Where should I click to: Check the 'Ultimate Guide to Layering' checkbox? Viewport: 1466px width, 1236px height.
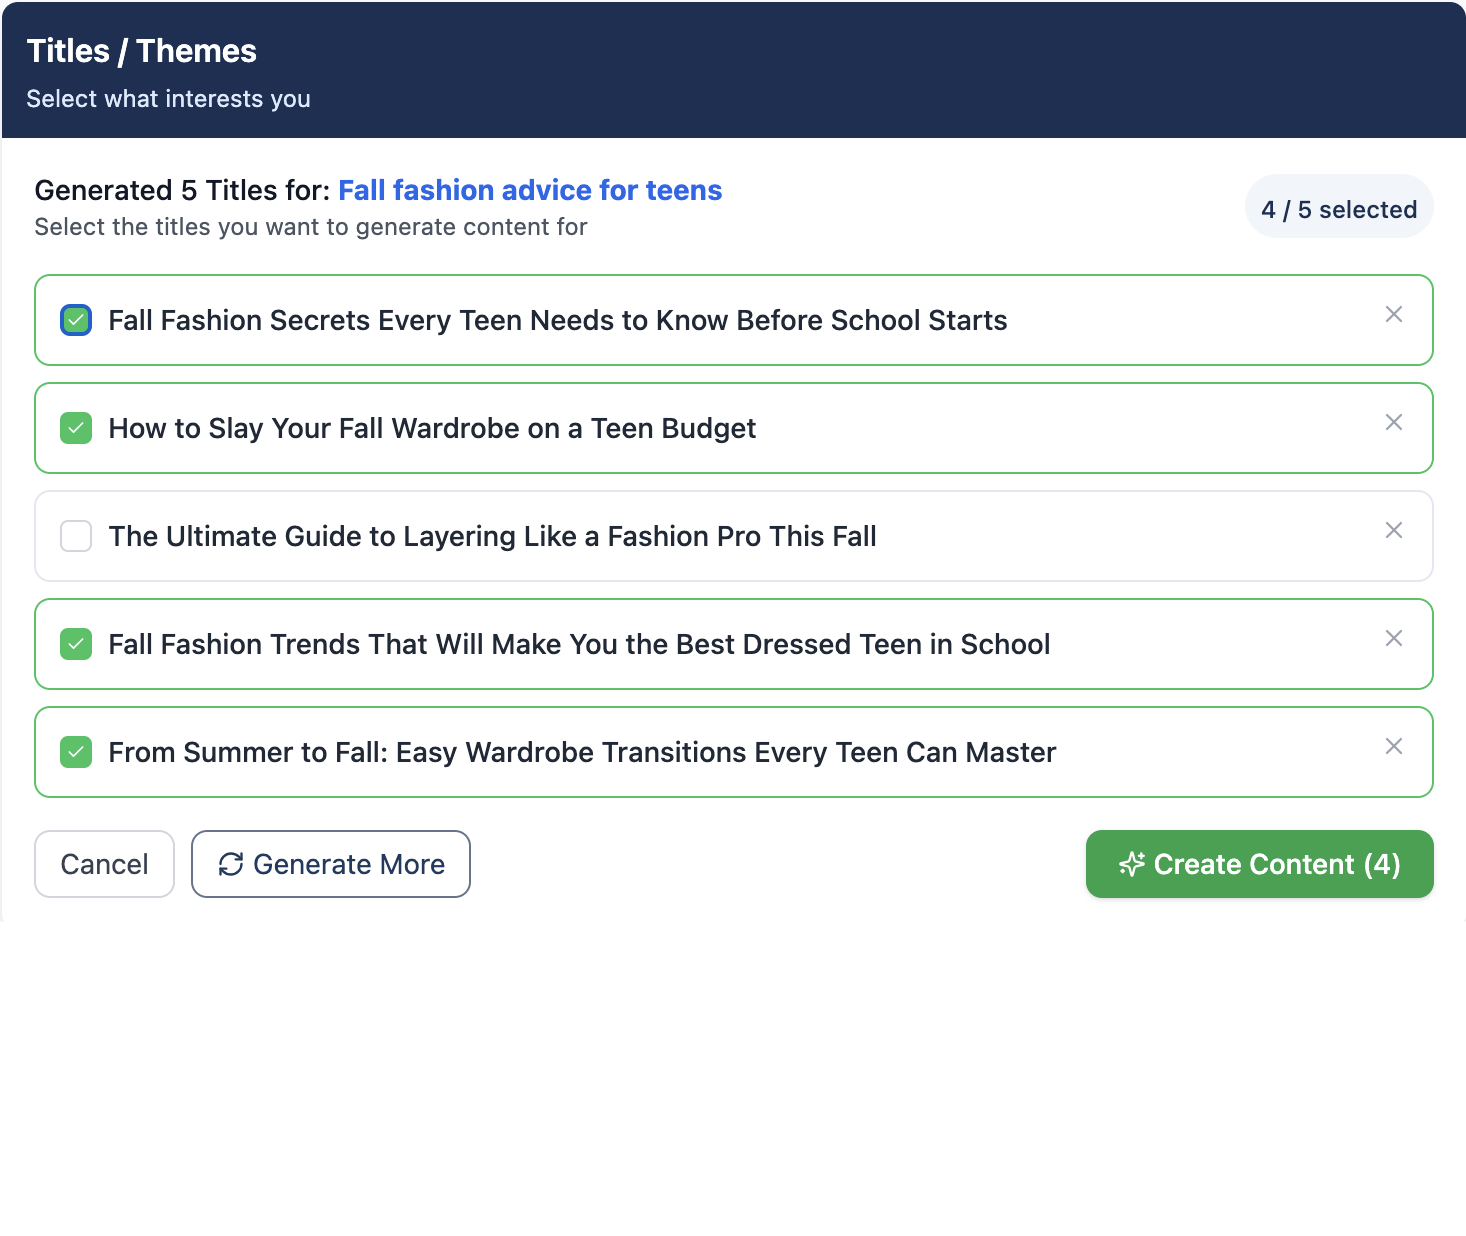76,536
